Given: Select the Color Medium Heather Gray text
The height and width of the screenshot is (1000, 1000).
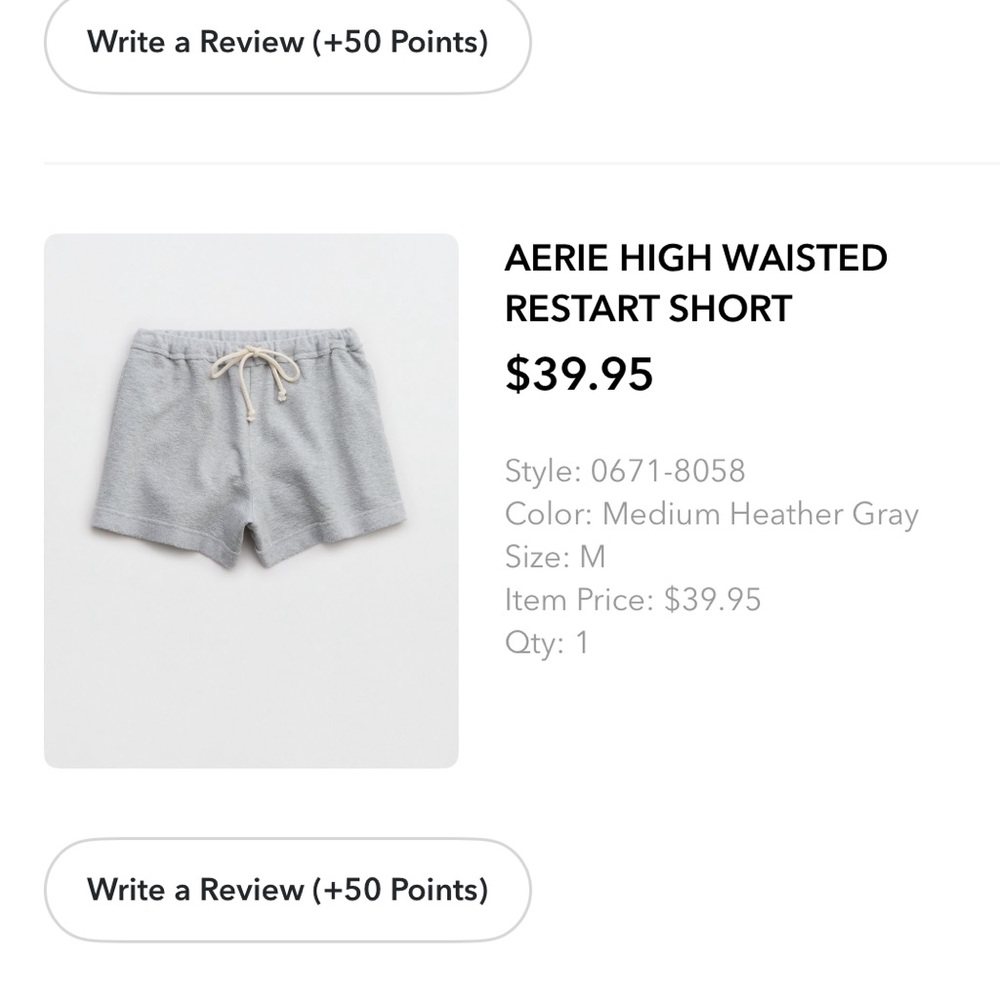Looking at the screenshot, I should (712, 514).
